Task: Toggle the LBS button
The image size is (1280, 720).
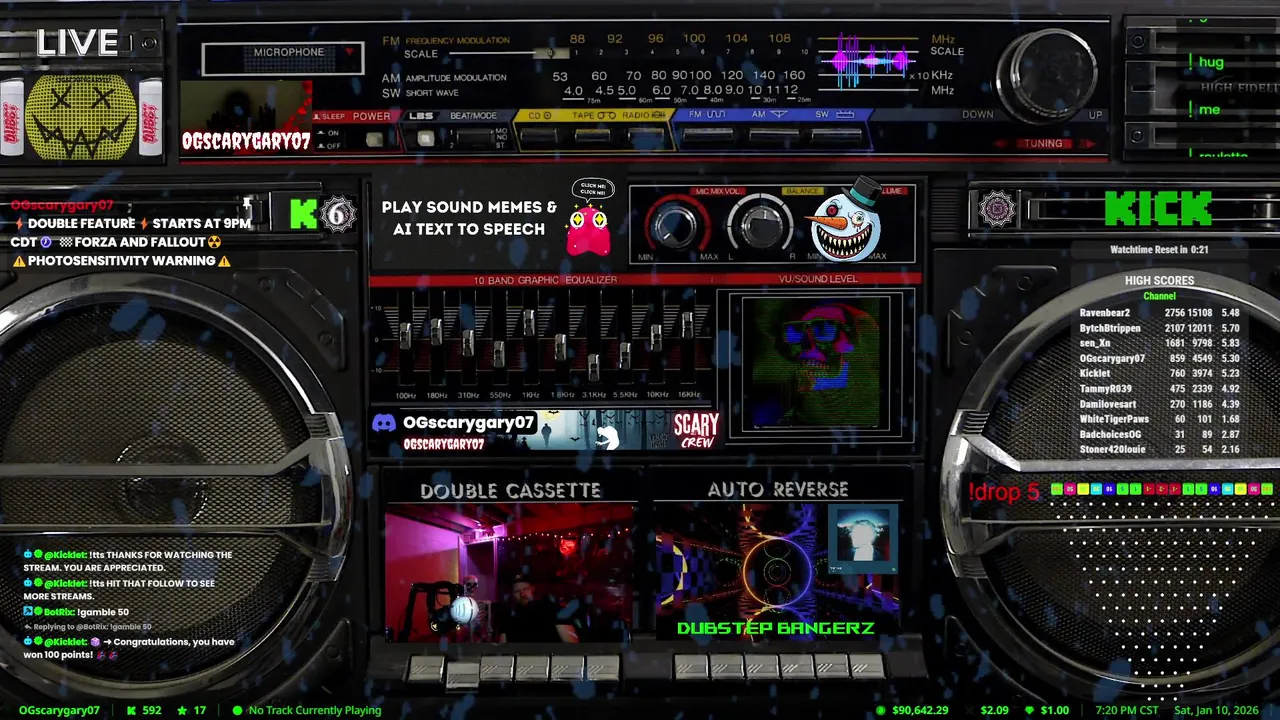Action: click(x=425, y=139)
